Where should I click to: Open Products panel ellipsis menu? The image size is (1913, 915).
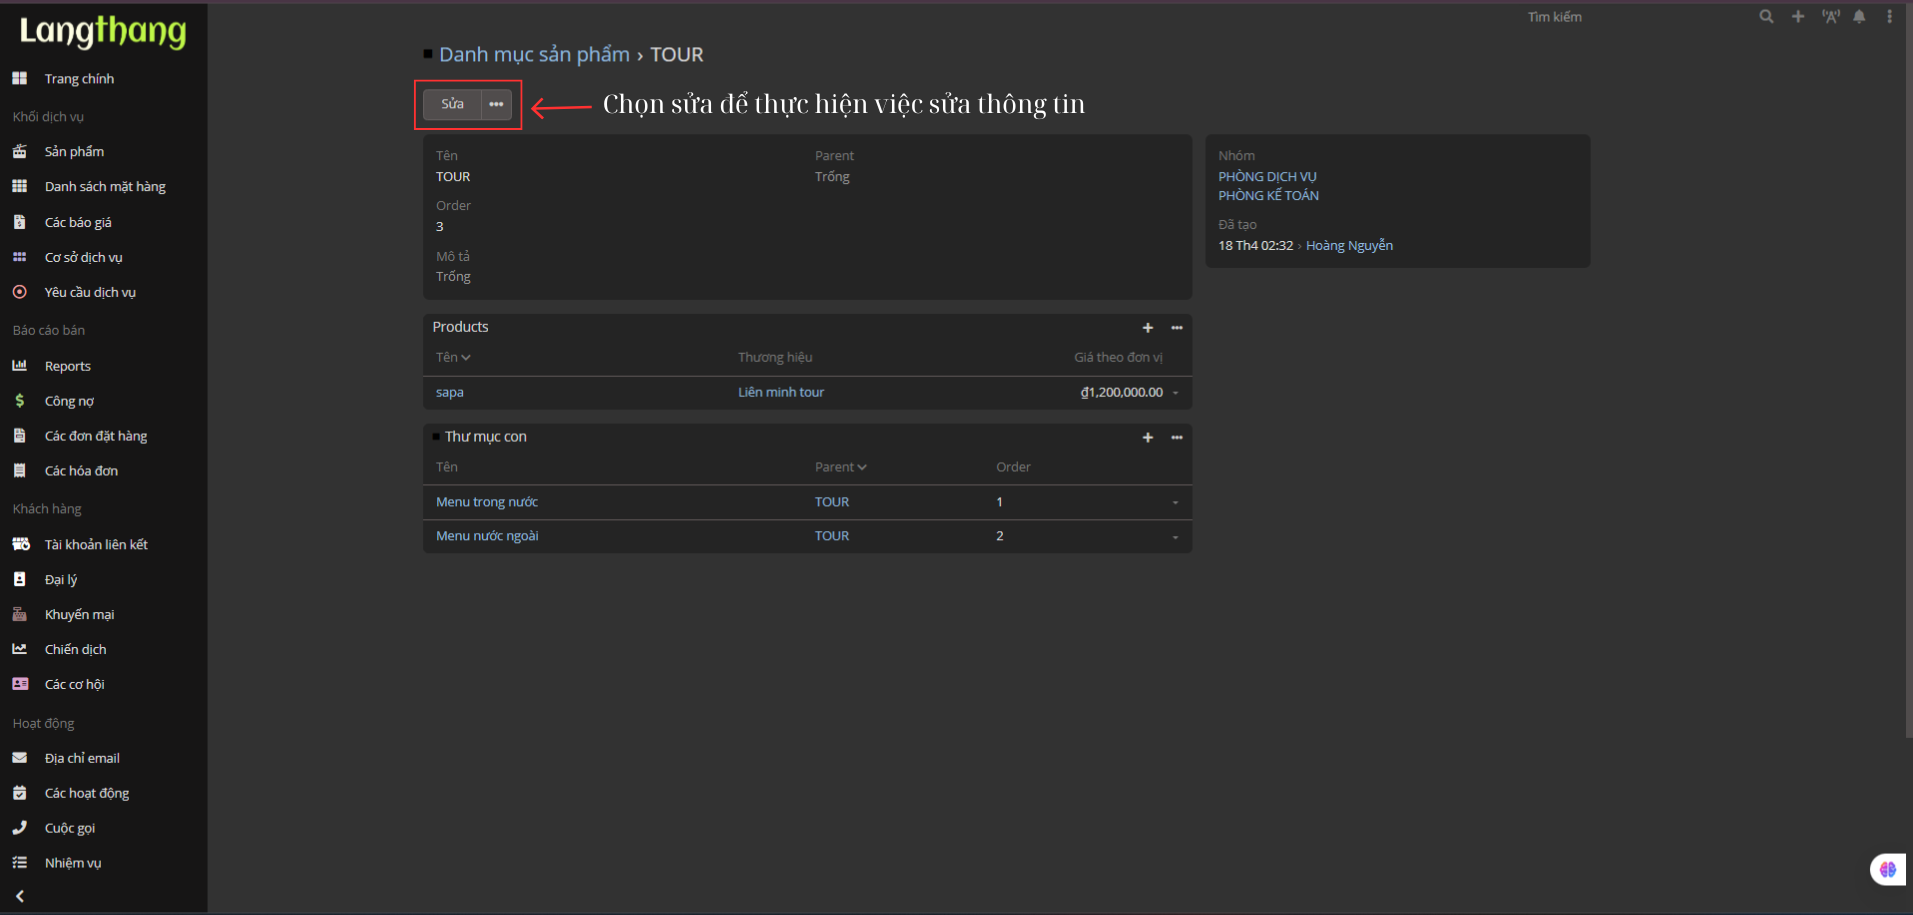point(1177,328)
